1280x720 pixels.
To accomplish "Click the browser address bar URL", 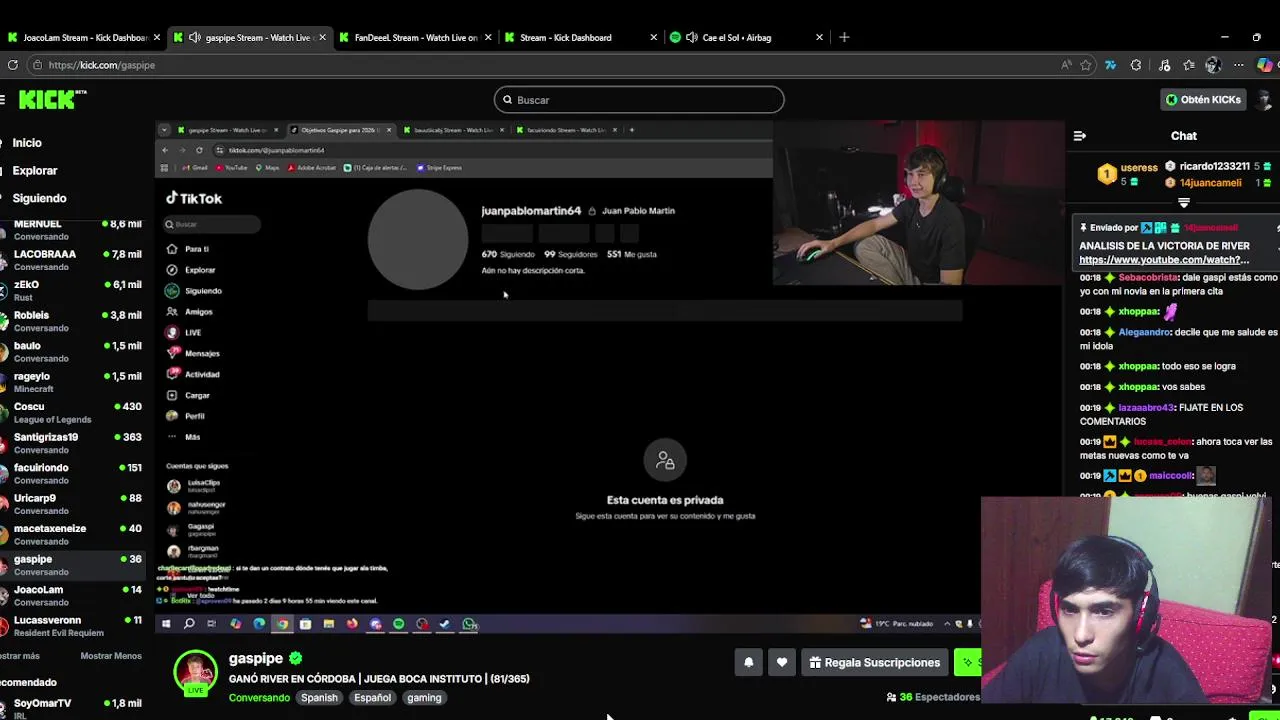I will (x=101, y=65).
